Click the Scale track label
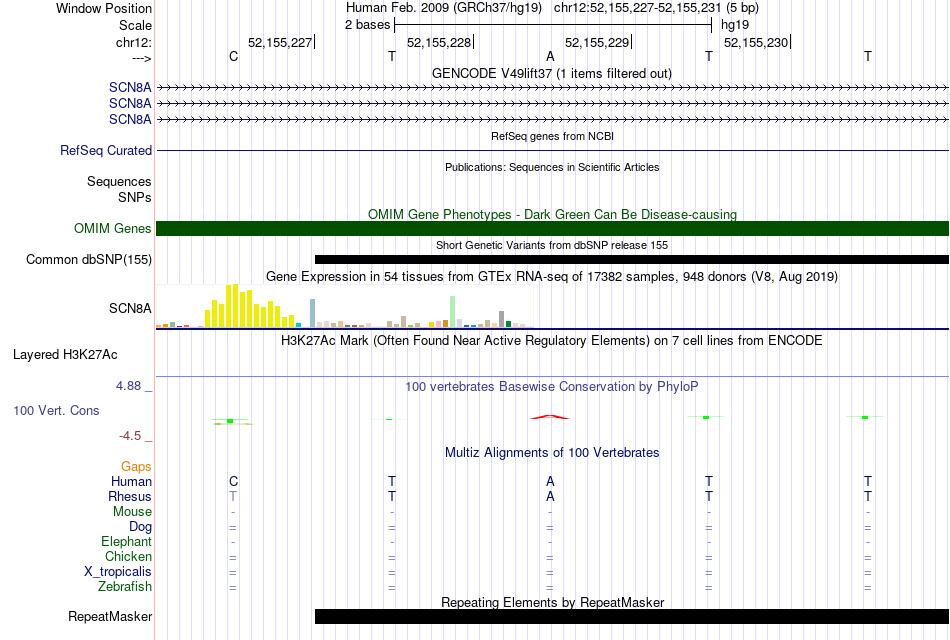This screenshot has height=640, width=950. click(x=135, y=25)
